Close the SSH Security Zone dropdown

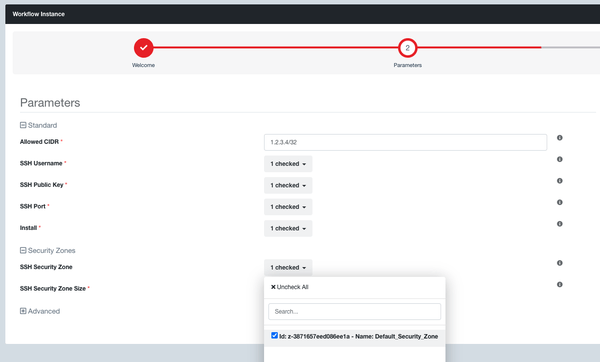click(288, 267)
